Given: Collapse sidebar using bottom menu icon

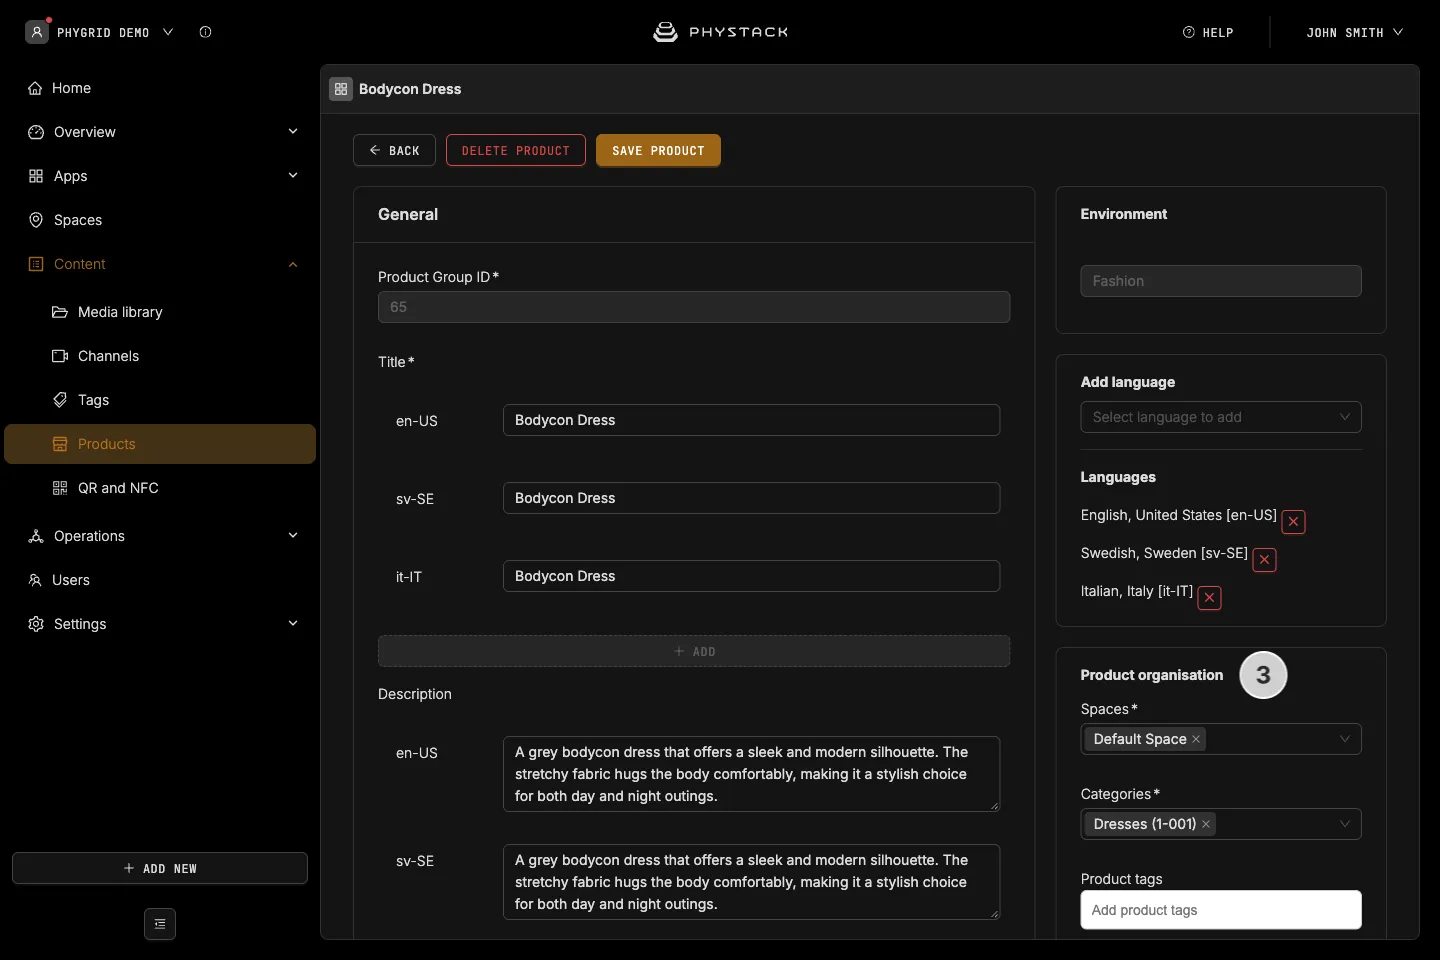Looking at the screenshot, I should (x=160, y=924).
